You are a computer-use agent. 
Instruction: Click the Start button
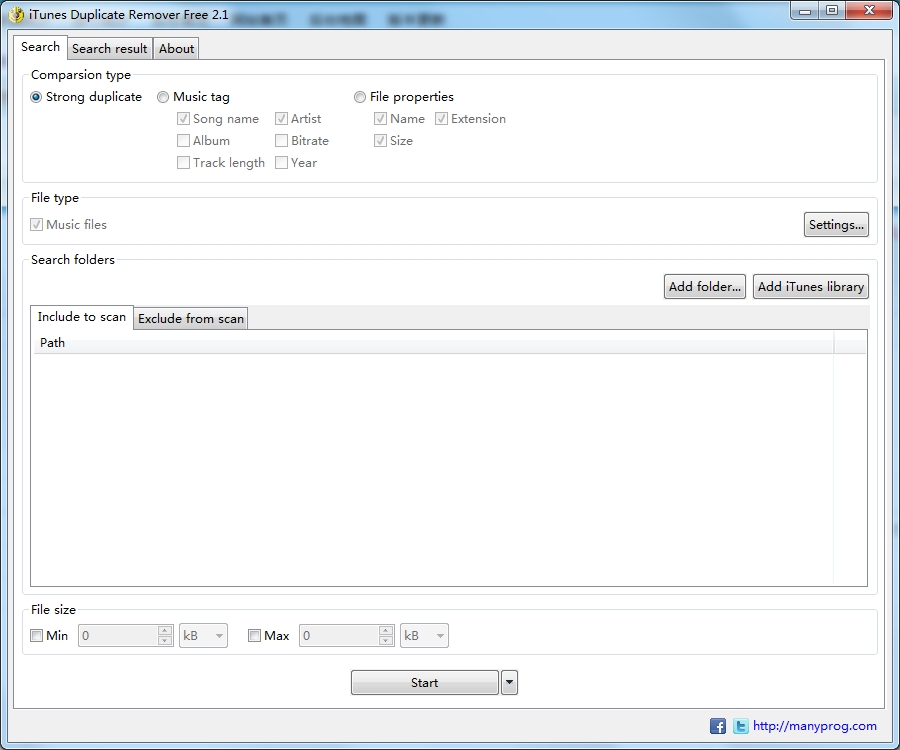click(425, 682)
